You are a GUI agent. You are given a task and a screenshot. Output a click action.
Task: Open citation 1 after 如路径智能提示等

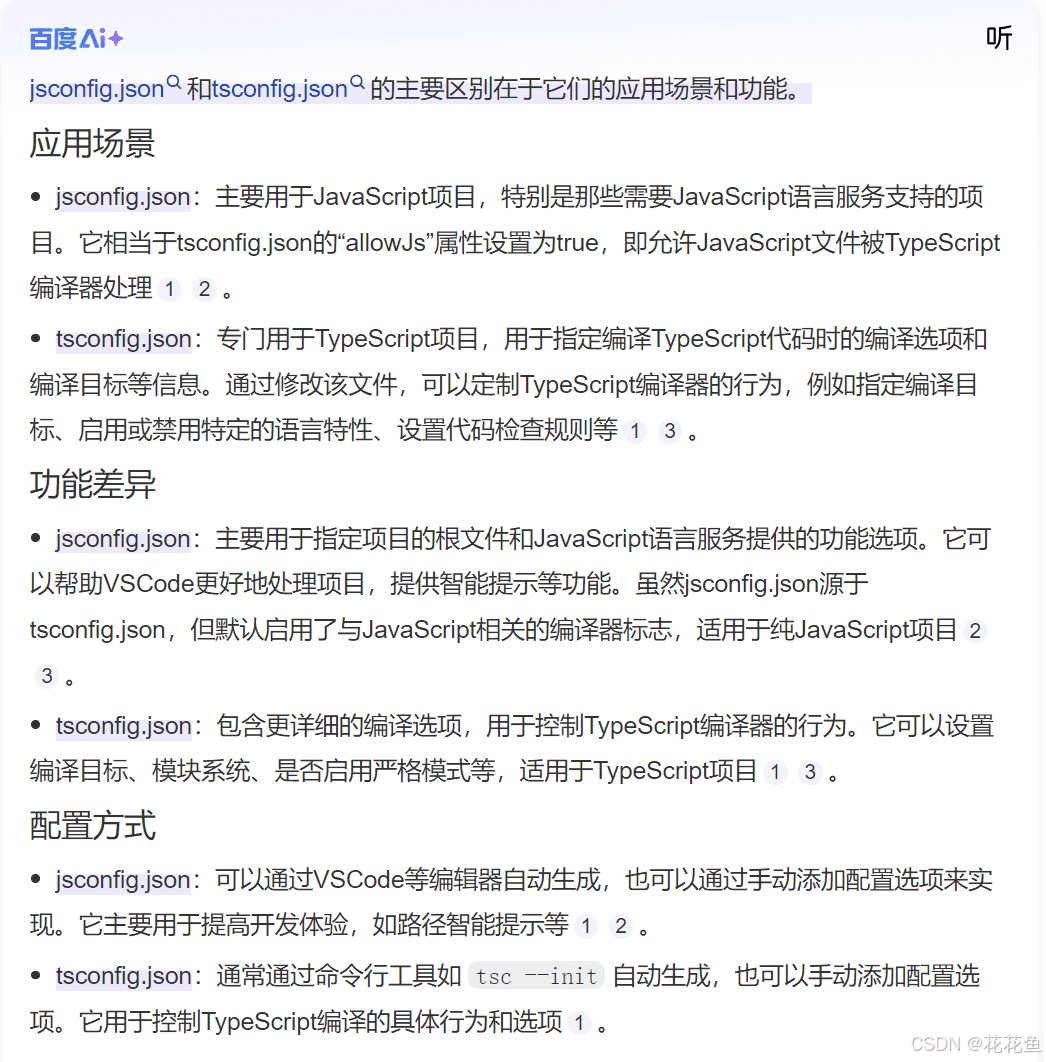pyautogui.click(x=586, y=926)
